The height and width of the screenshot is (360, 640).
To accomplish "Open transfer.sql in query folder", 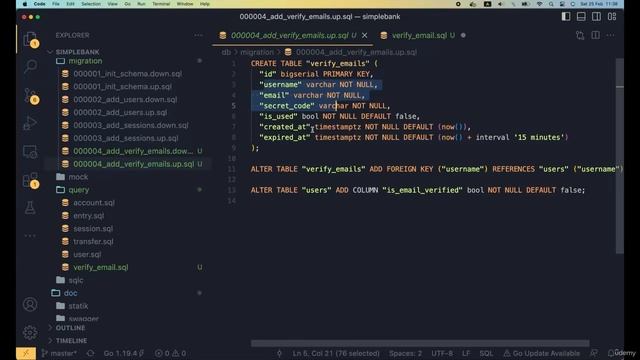I will coord(93,242).
